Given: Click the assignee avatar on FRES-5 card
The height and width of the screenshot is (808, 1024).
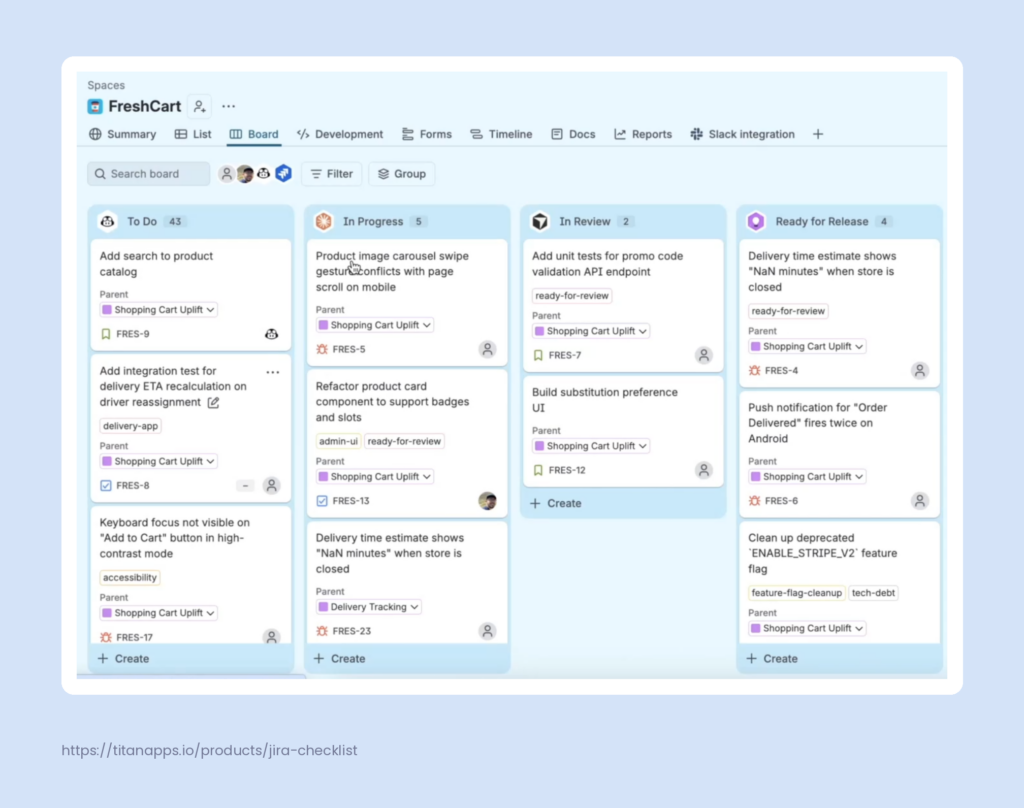Looking at the screenshot, I should [x=488, y=349].
